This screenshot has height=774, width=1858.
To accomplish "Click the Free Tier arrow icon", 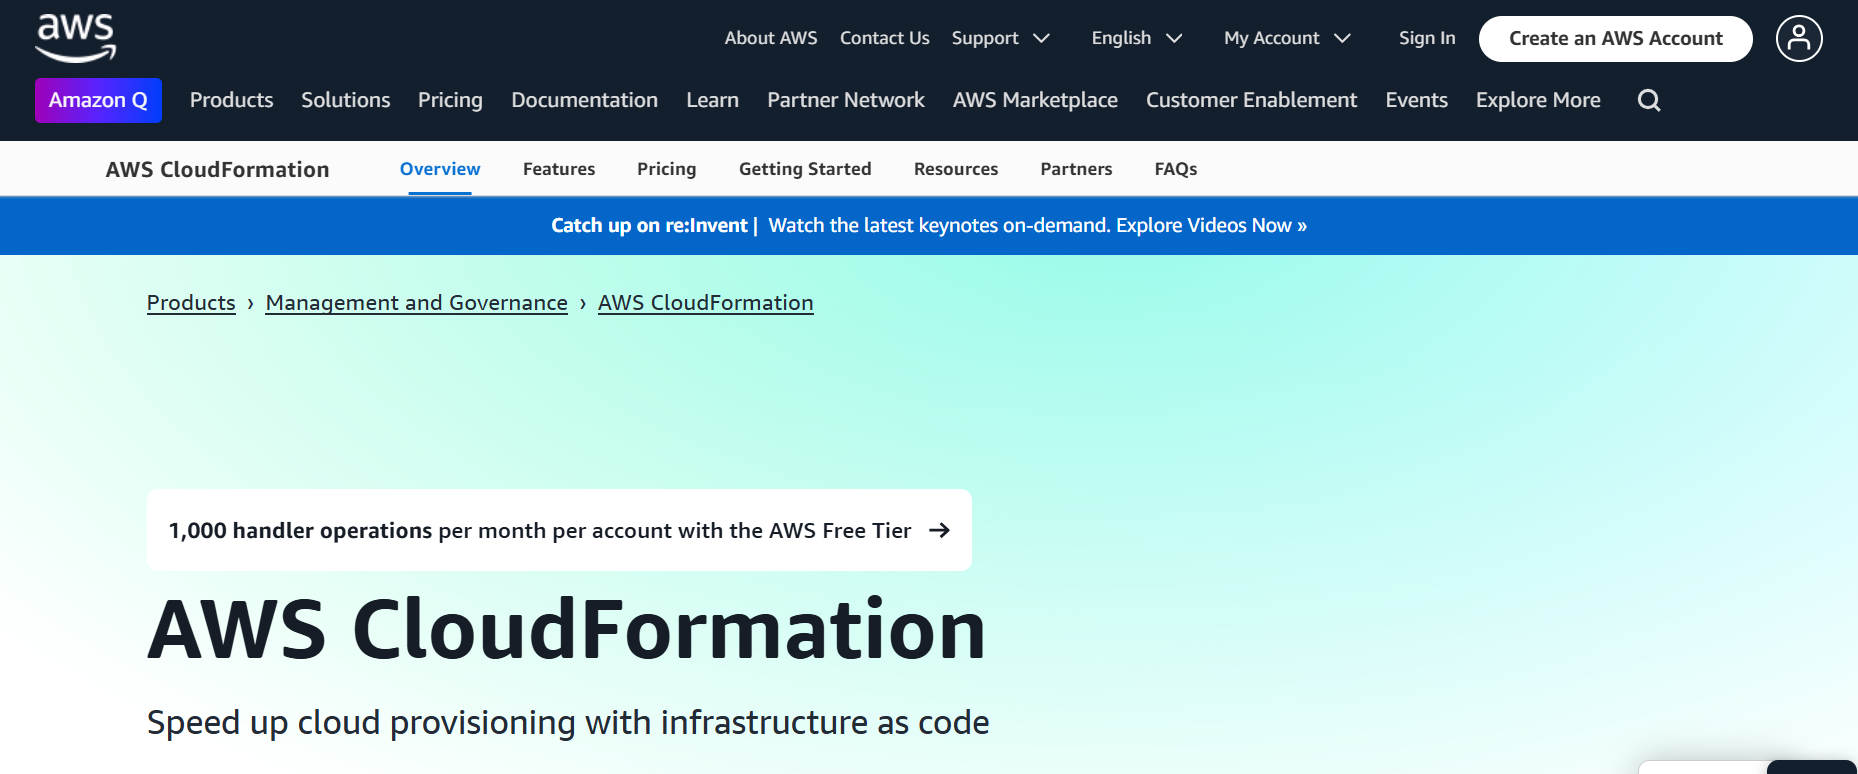I will coord(939,530).
